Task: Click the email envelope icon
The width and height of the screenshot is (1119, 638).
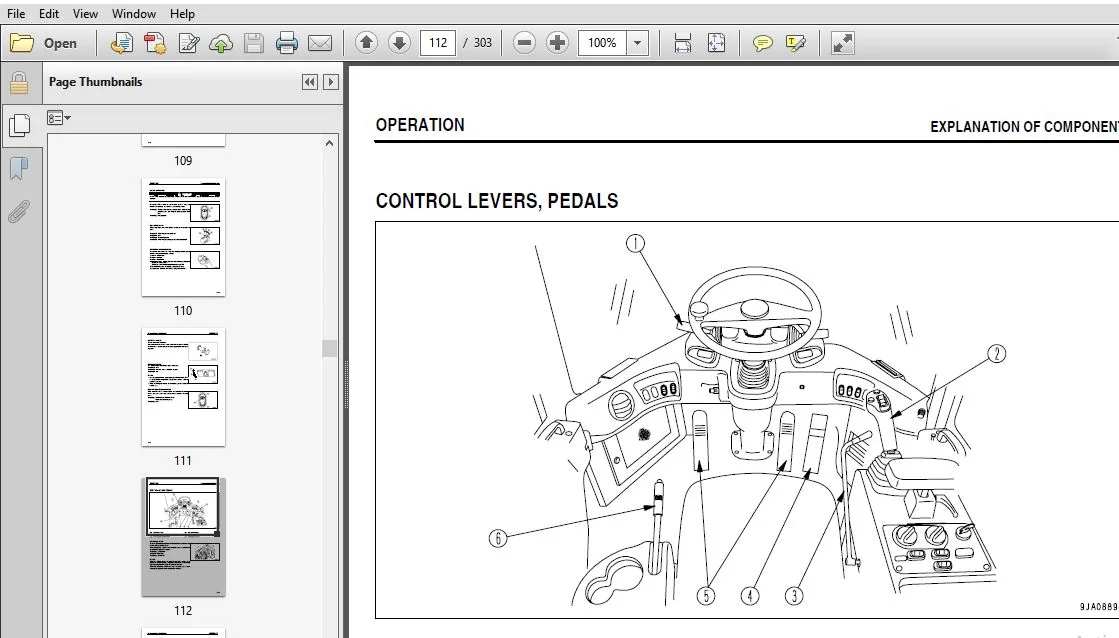Action: click(x=320, y=44)
